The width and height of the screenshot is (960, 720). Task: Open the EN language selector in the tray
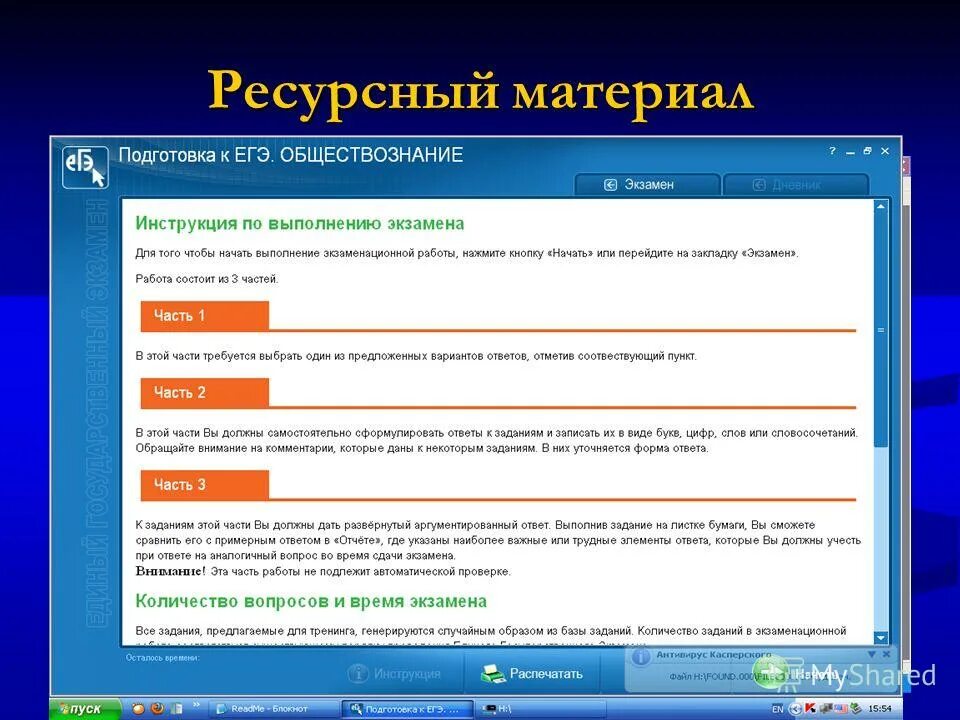(x=776, y=707)
